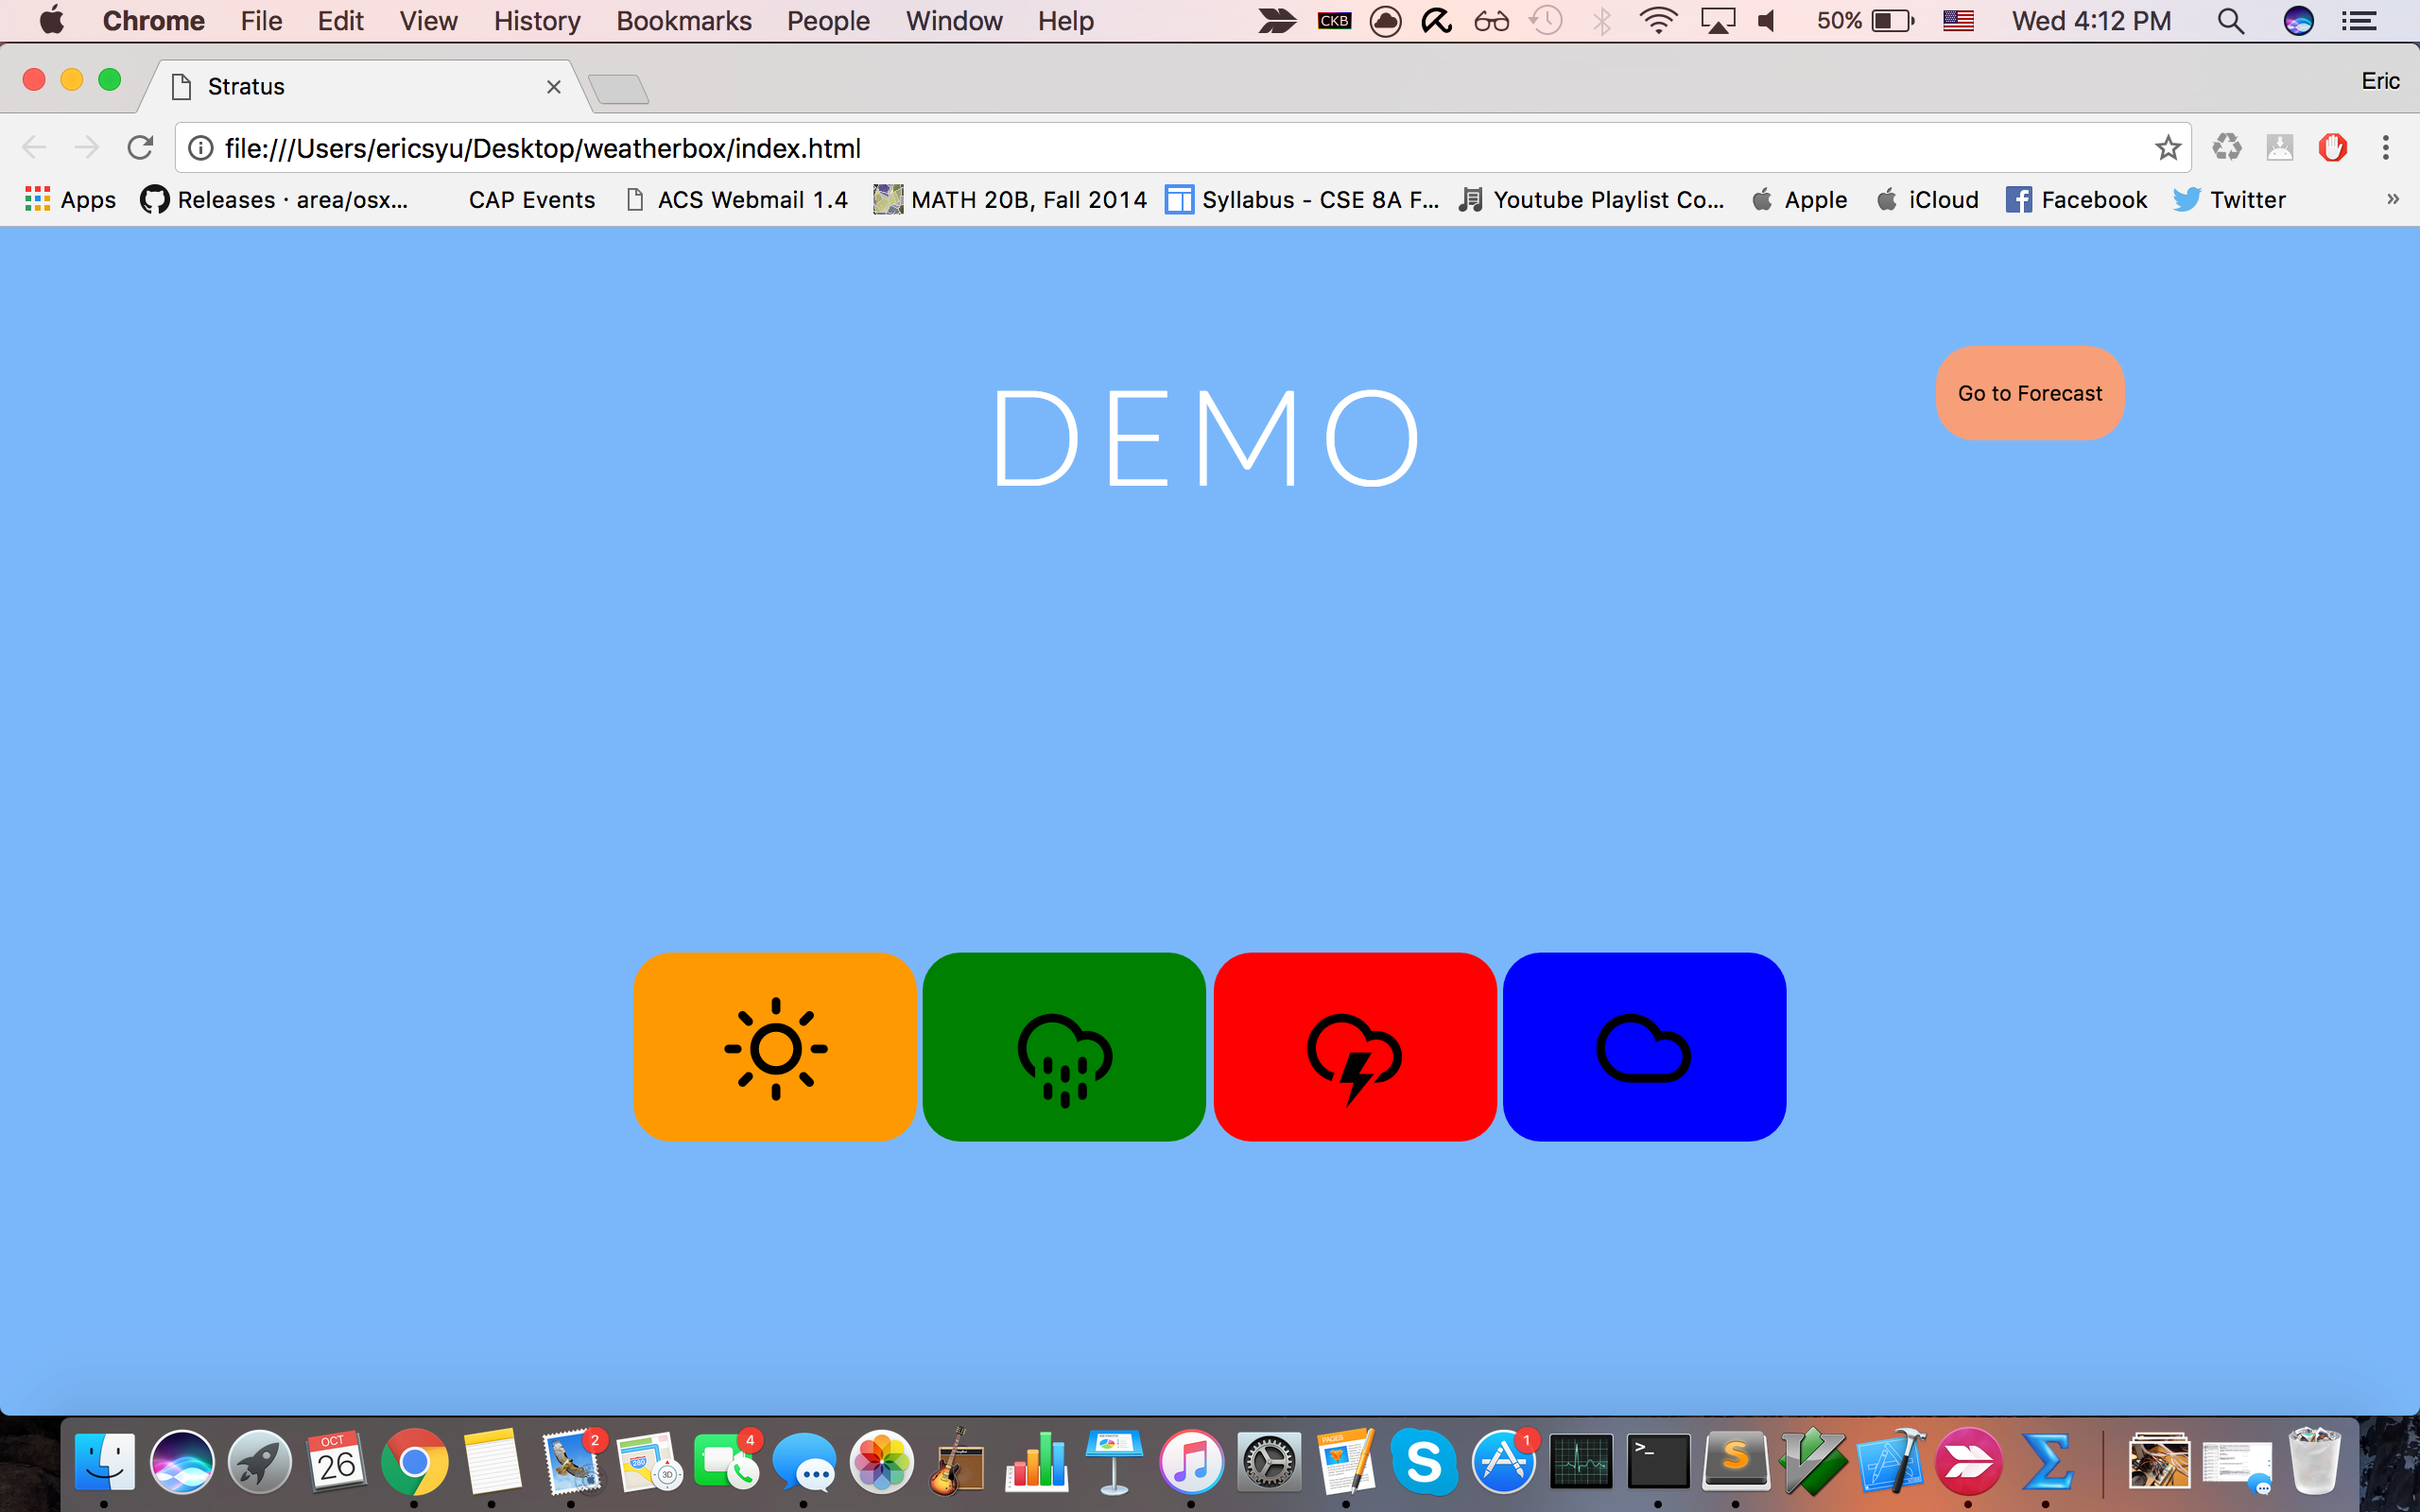This screenshot has height=1512, width=2420.
Task: Click the Wi-Fi status menu icon
Action: (1658, 21)
